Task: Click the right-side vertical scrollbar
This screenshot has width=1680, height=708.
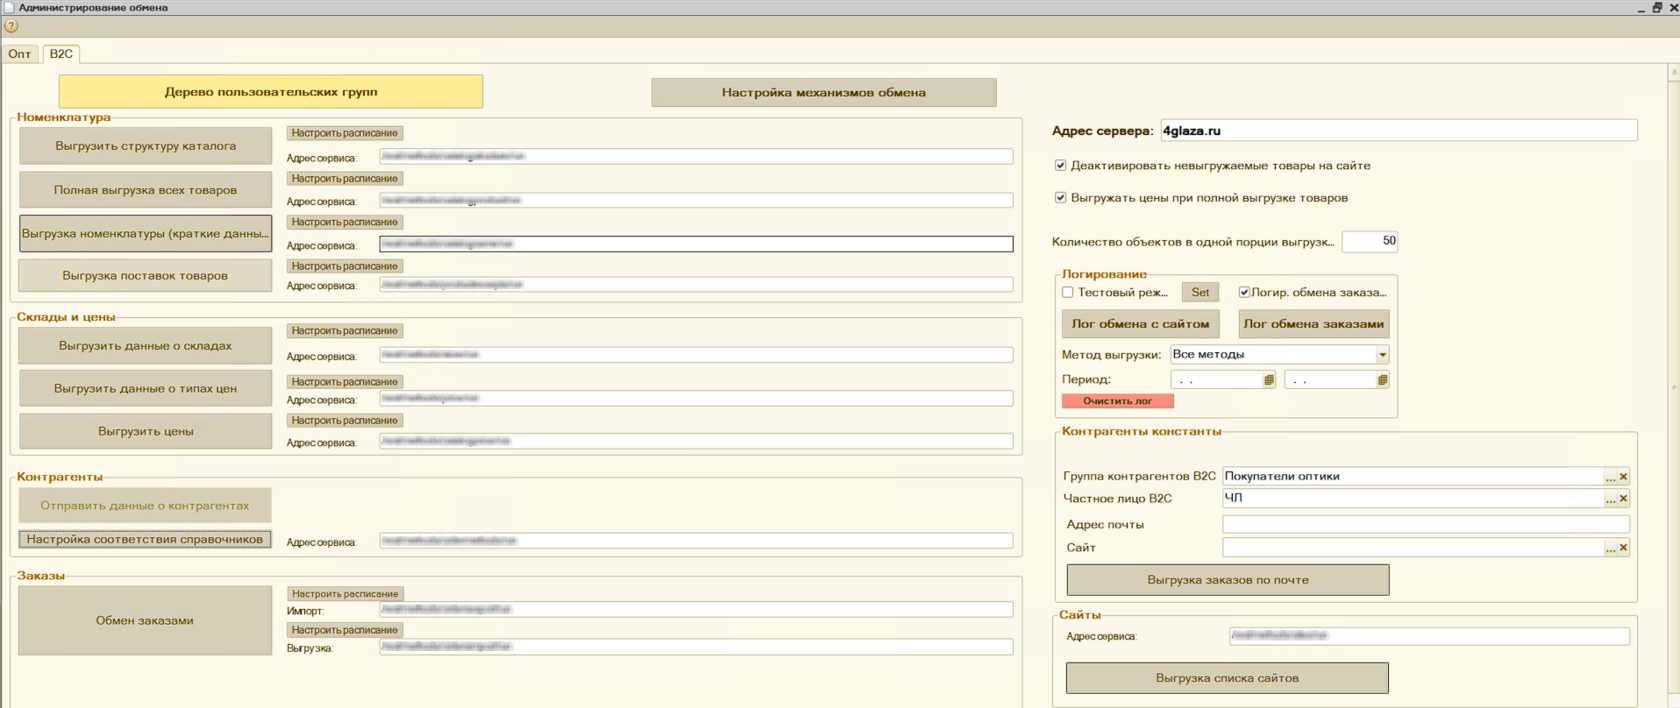Action: point(1673,386)
